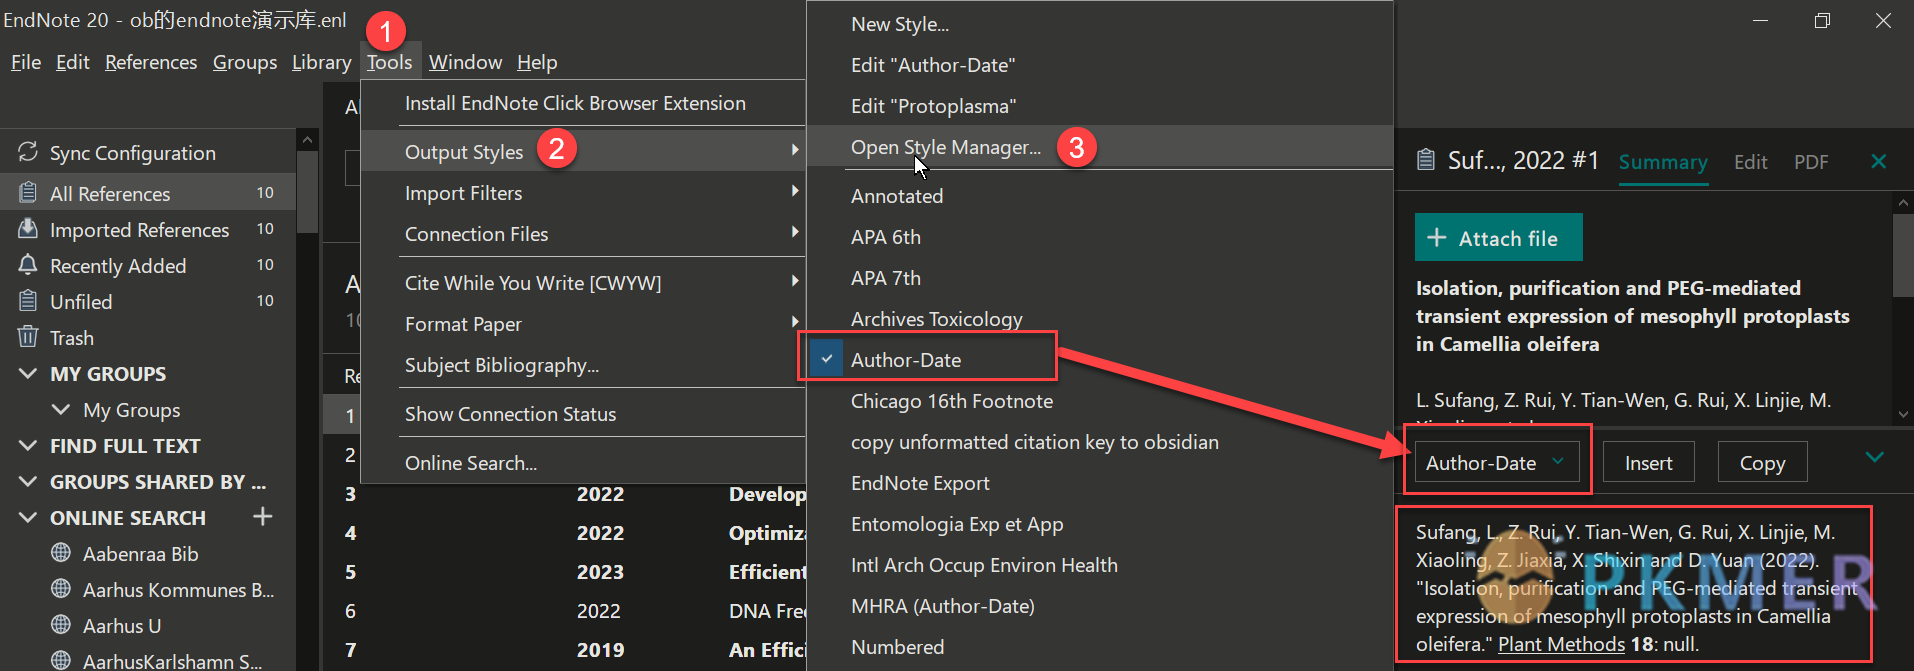The height and width of the screenshot is (671, 1914).
Task: Choose Open Style Manager
Action: [1099, 147]
